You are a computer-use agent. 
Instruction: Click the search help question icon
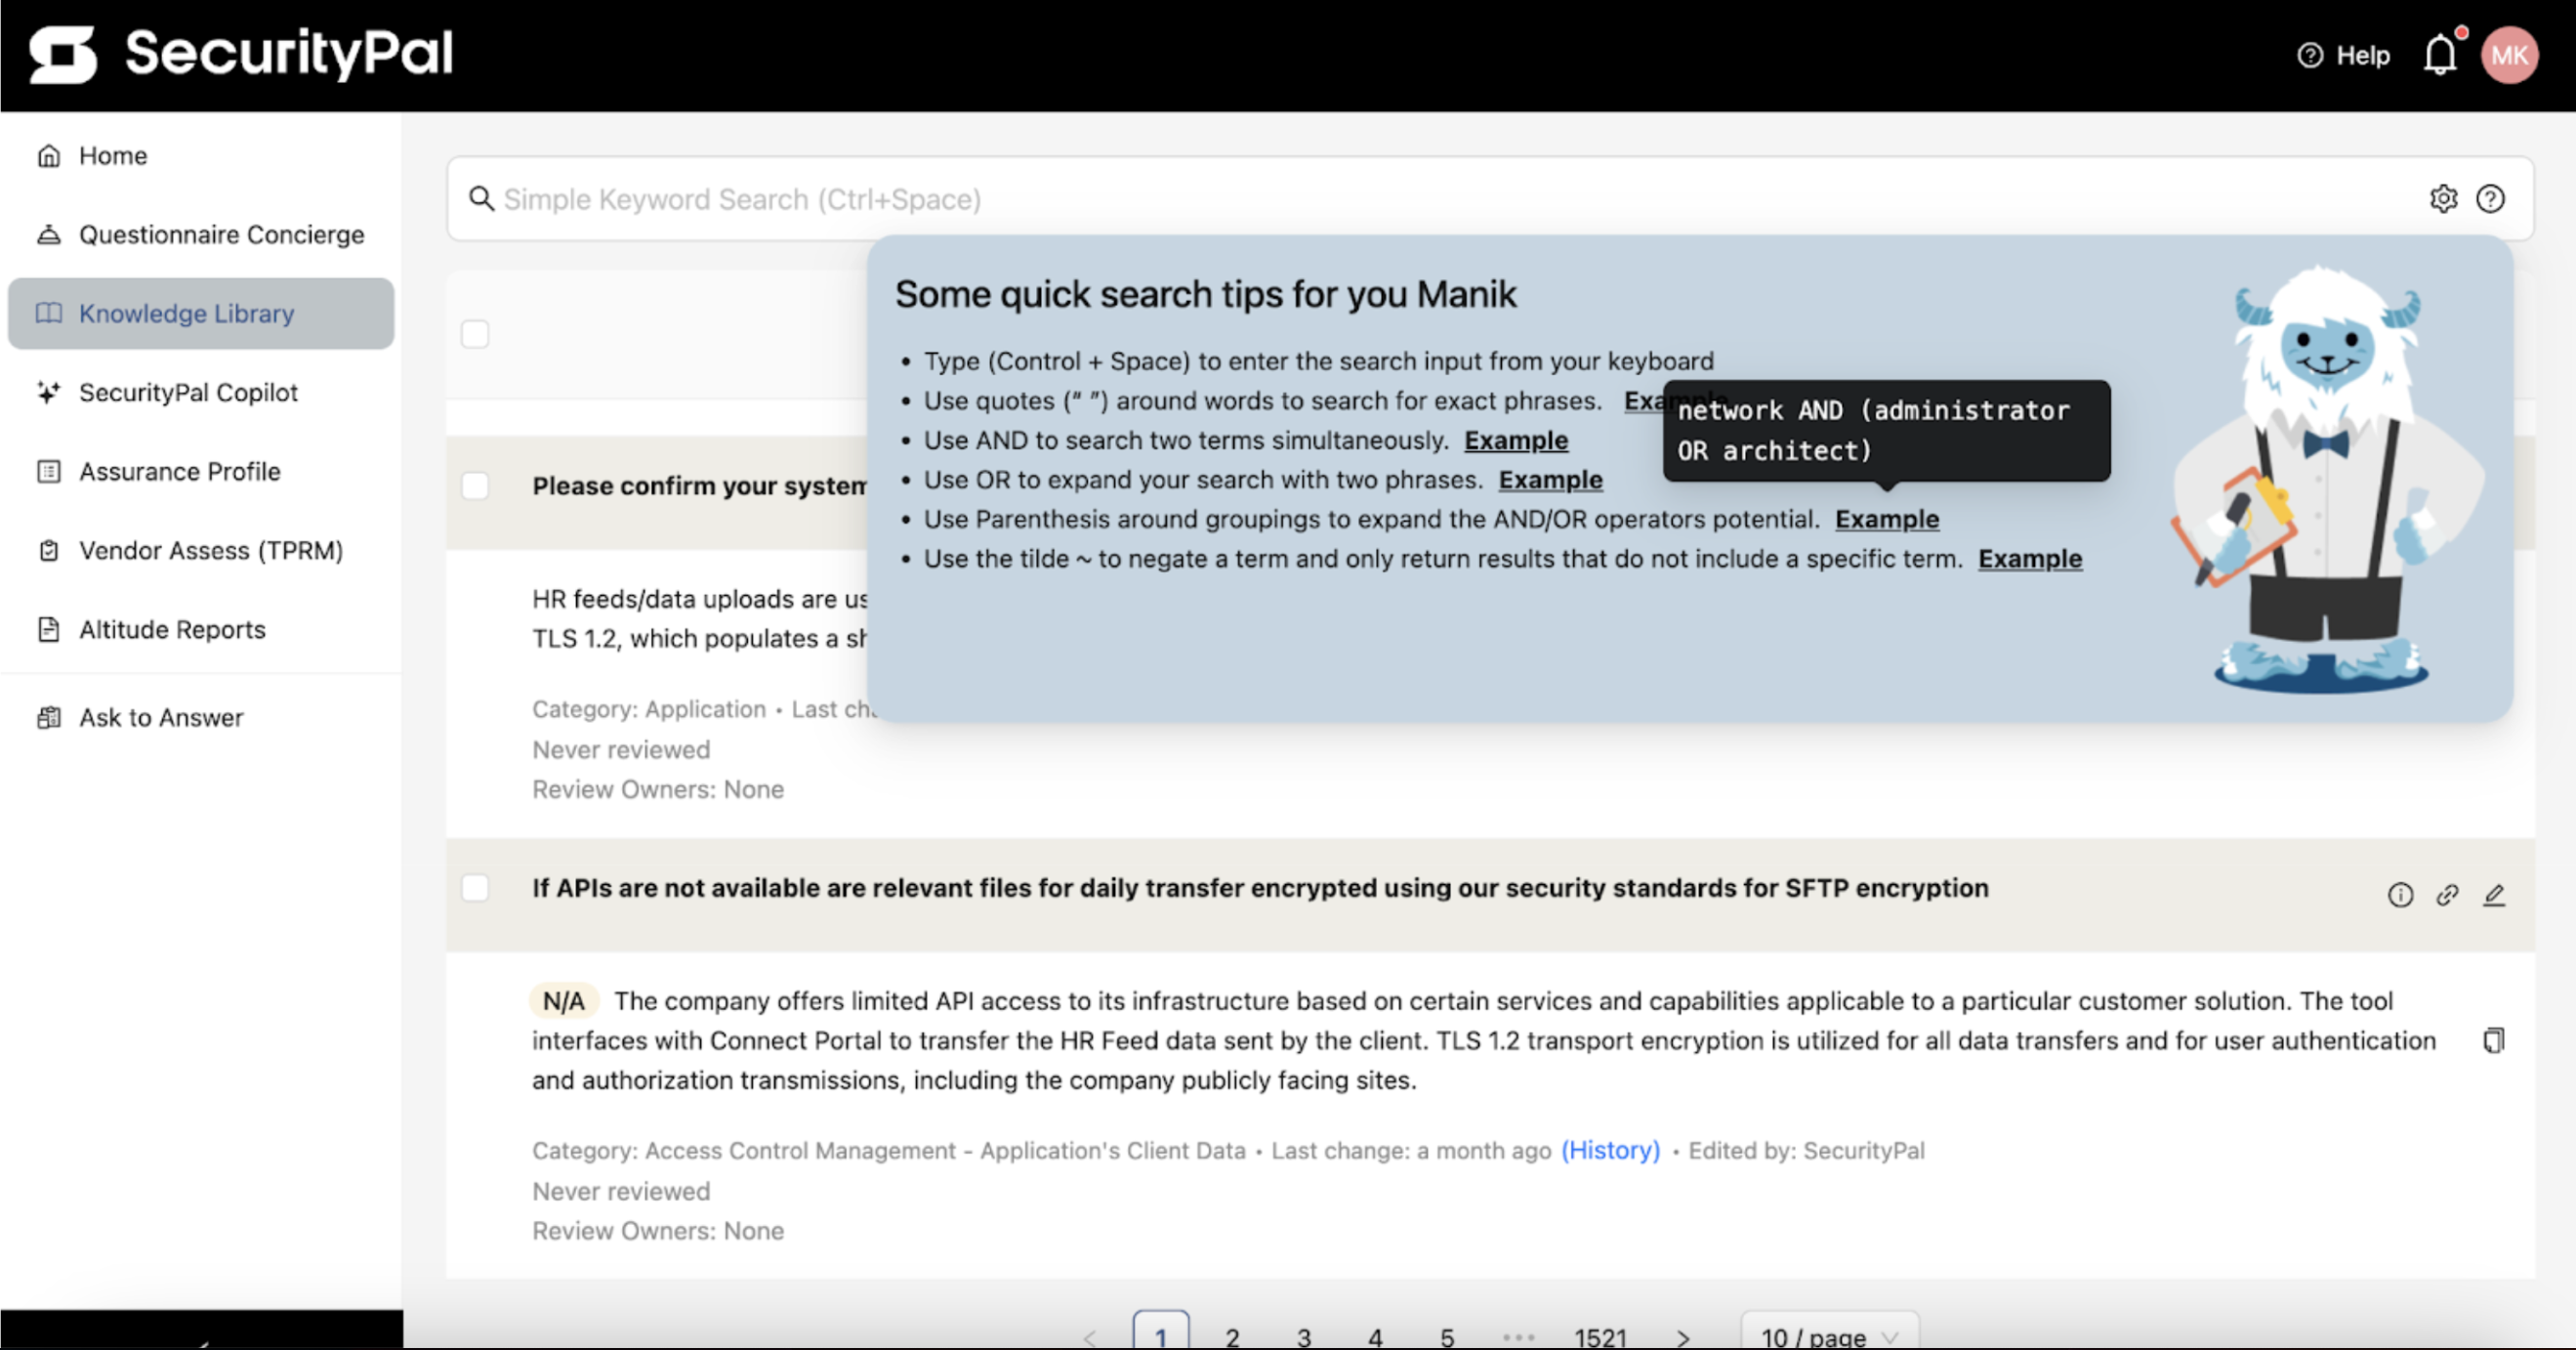click(x=2490, y=199)
